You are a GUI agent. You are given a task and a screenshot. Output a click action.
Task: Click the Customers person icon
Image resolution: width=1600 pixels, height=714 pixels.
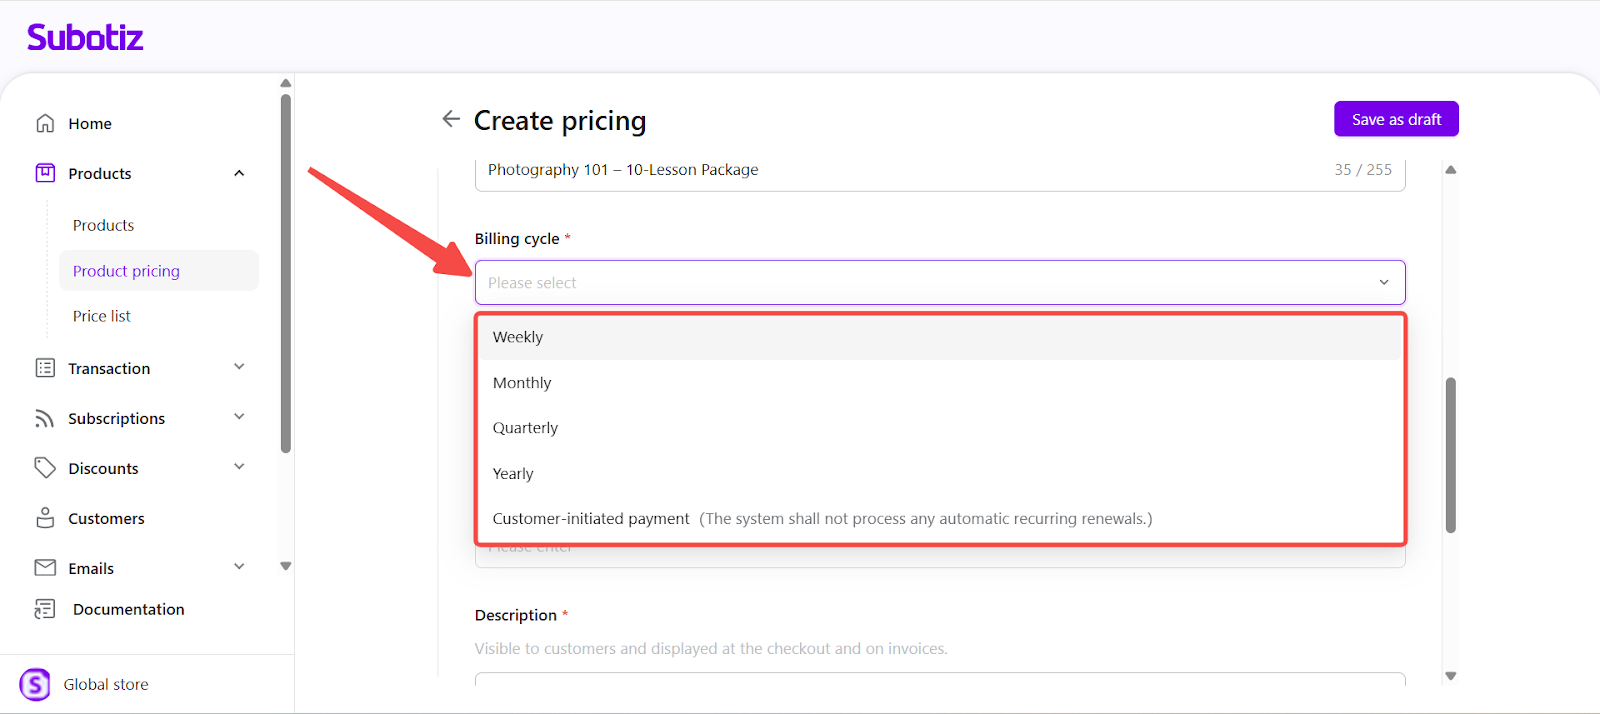(45, 518)
